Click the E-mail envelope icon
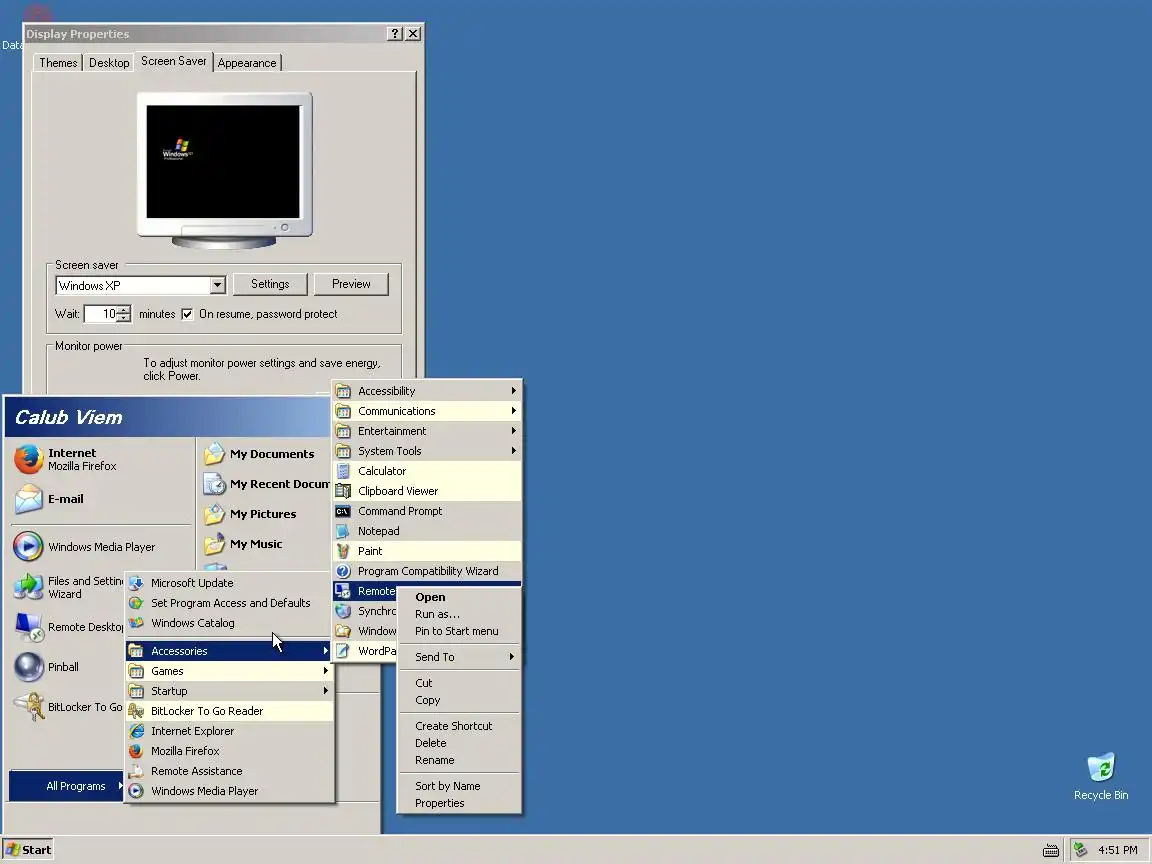Screen dimensions: 1152x864 pos(29,499)
